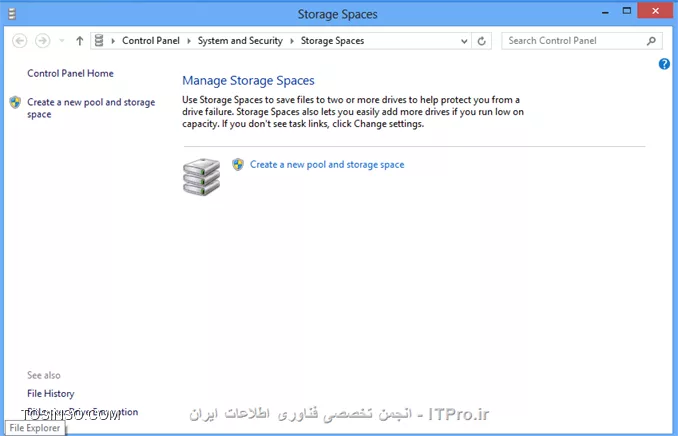Go up one level with up arrow
This screenshot has height=436, width=678.
[80, 41]
